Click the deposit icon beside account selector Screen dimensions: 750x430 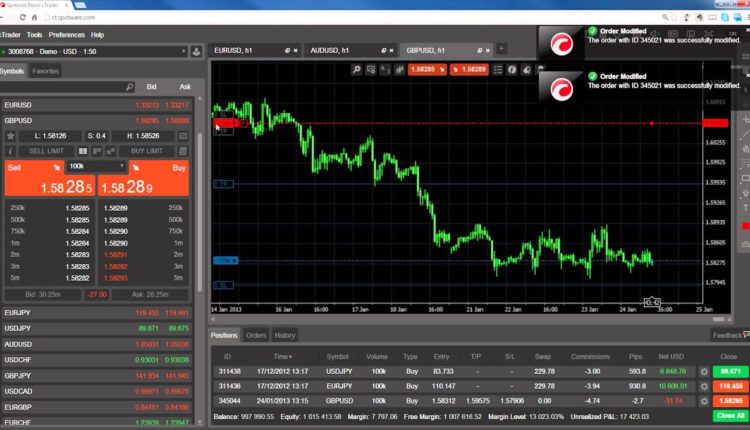click(x=196, y=52)
